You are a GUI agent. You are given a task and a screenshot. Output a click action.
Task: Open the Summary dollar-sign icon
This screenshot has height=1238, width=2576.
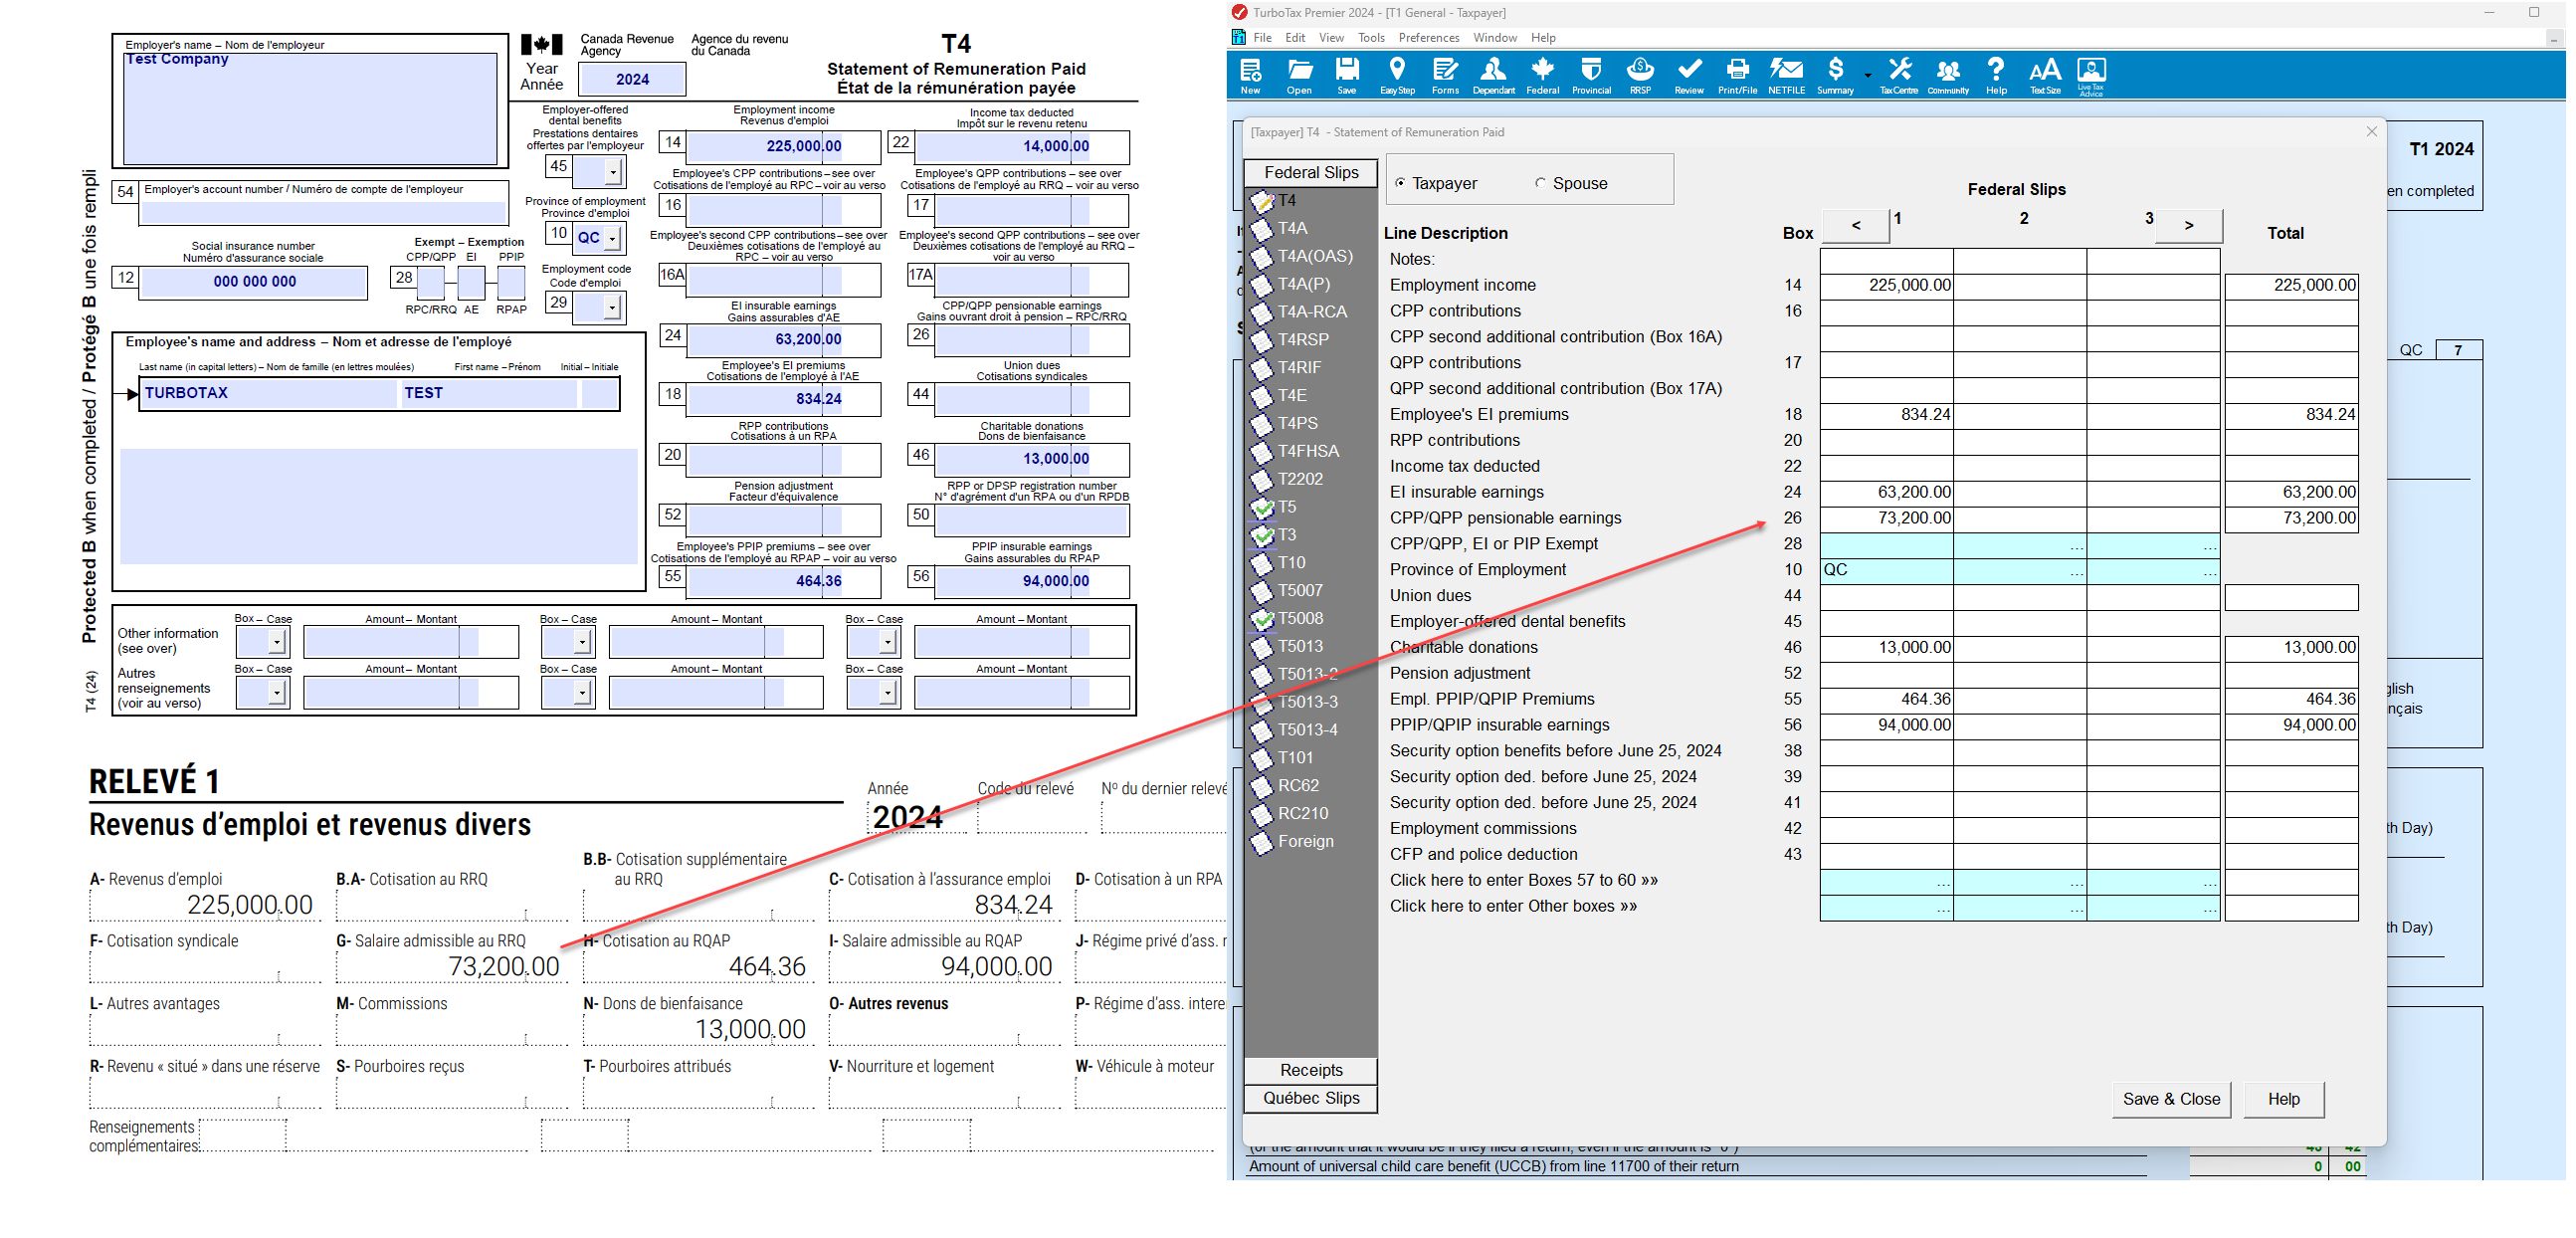tap(1835, 76)
